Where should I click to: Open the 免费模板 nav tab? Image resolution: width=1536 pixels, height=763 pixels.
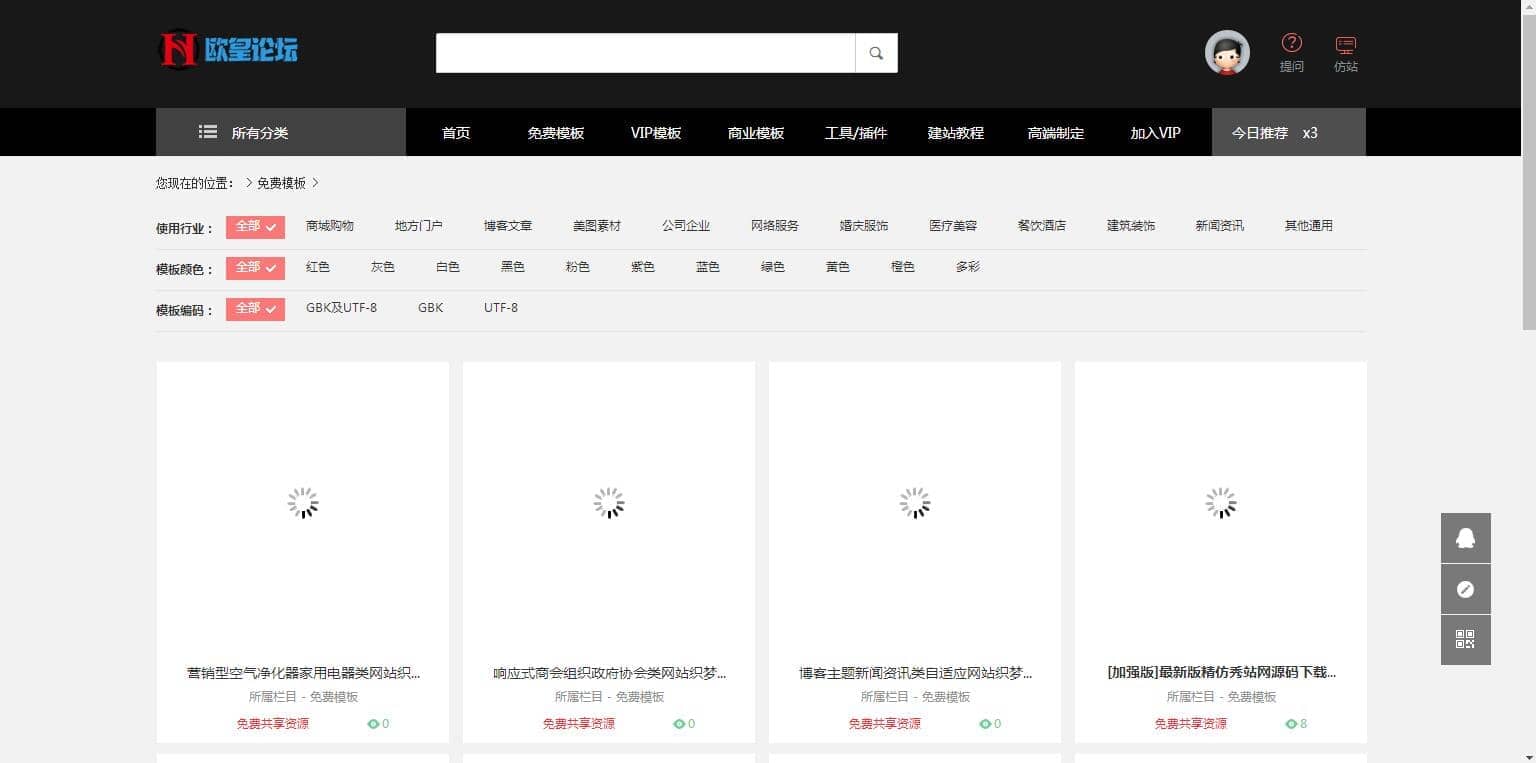point(556,133)
